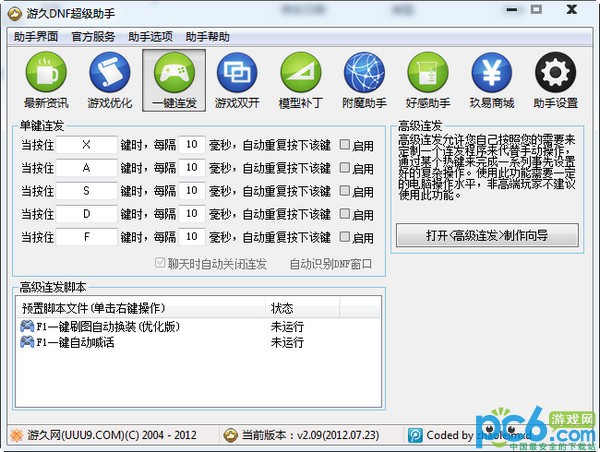Viewport: 600px width, 452px height.
Task: Click the 预置脚本文件 column header
Action: click(141, 308)
